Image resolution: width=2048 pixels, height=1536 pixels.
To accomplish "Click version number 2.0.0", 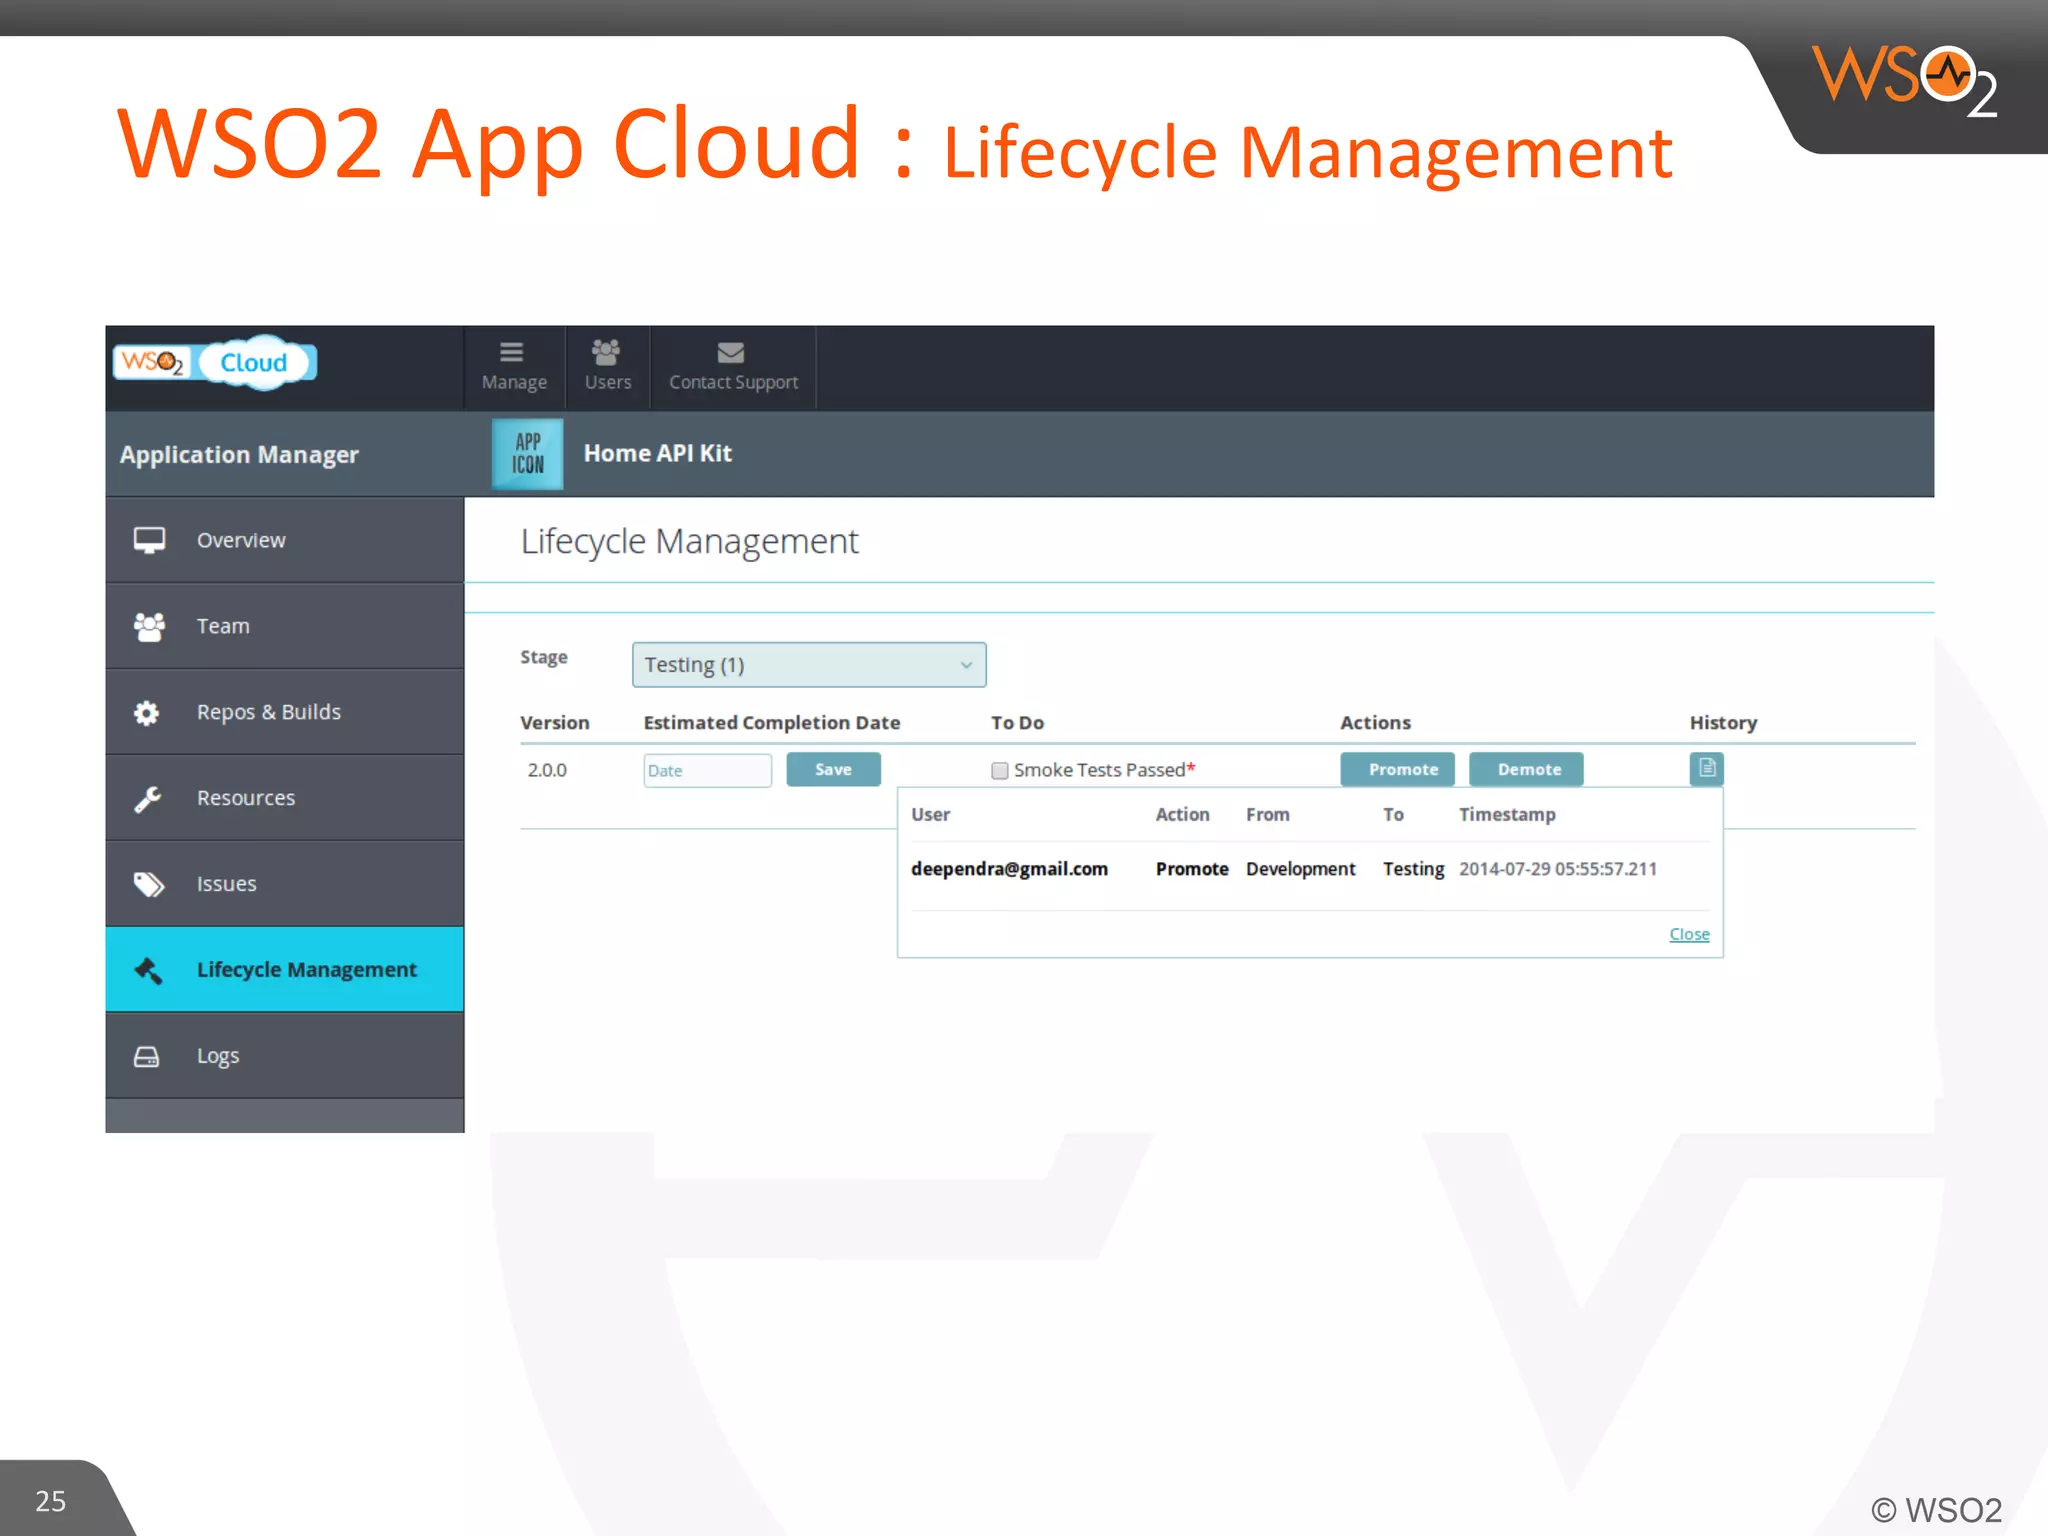I will click(x=547, y=770).
